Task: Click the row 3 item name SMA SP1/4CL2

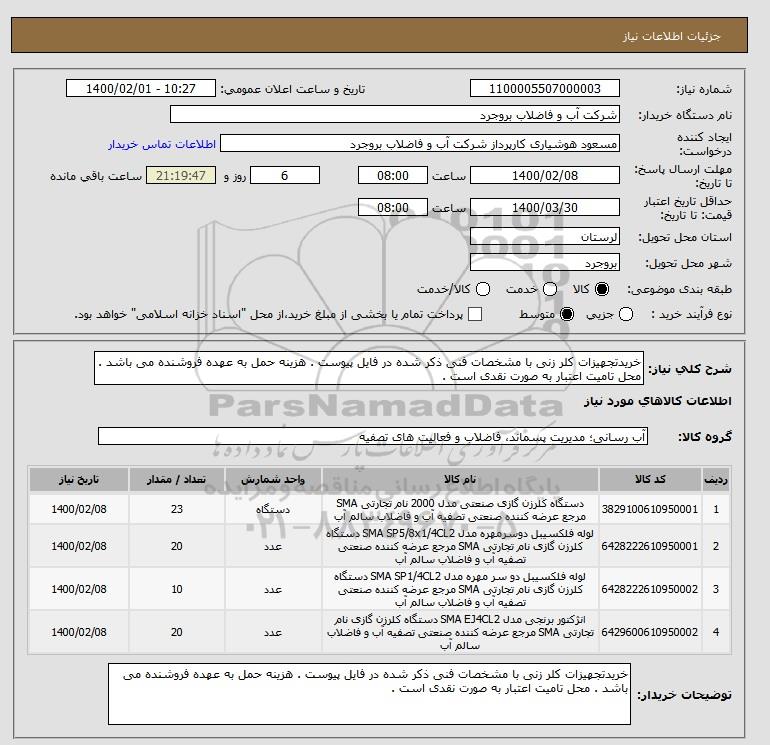Action: 460,589
